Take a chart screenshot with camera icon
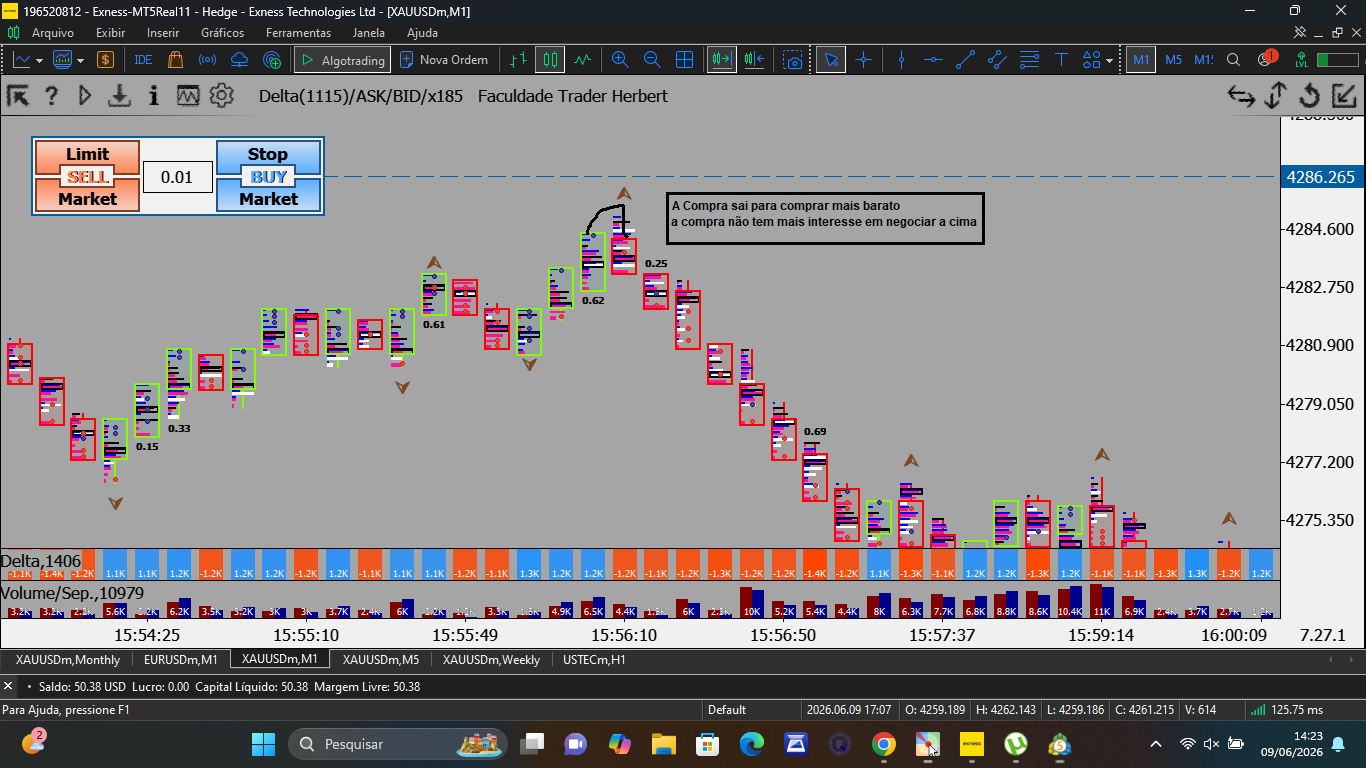 pyautogui.click(x=793, y=60)
